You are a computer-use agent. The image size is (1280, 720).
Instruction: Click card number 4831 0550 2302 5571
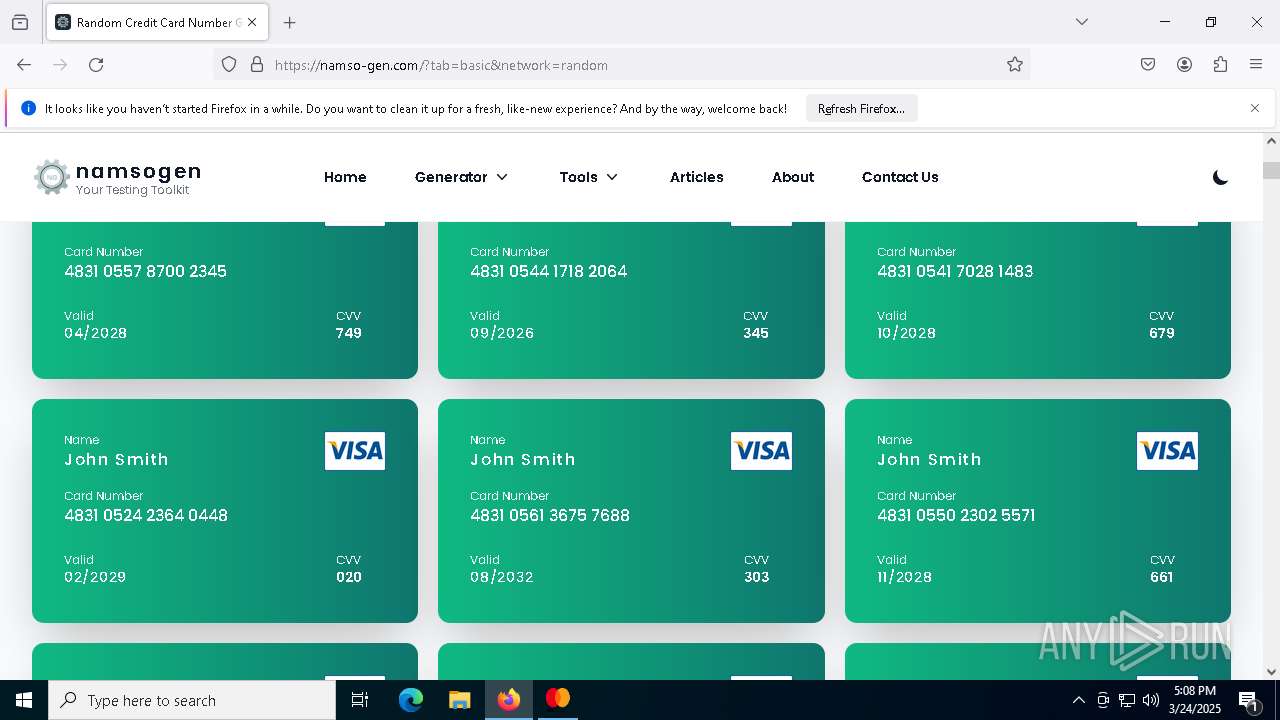pos(956,515)
